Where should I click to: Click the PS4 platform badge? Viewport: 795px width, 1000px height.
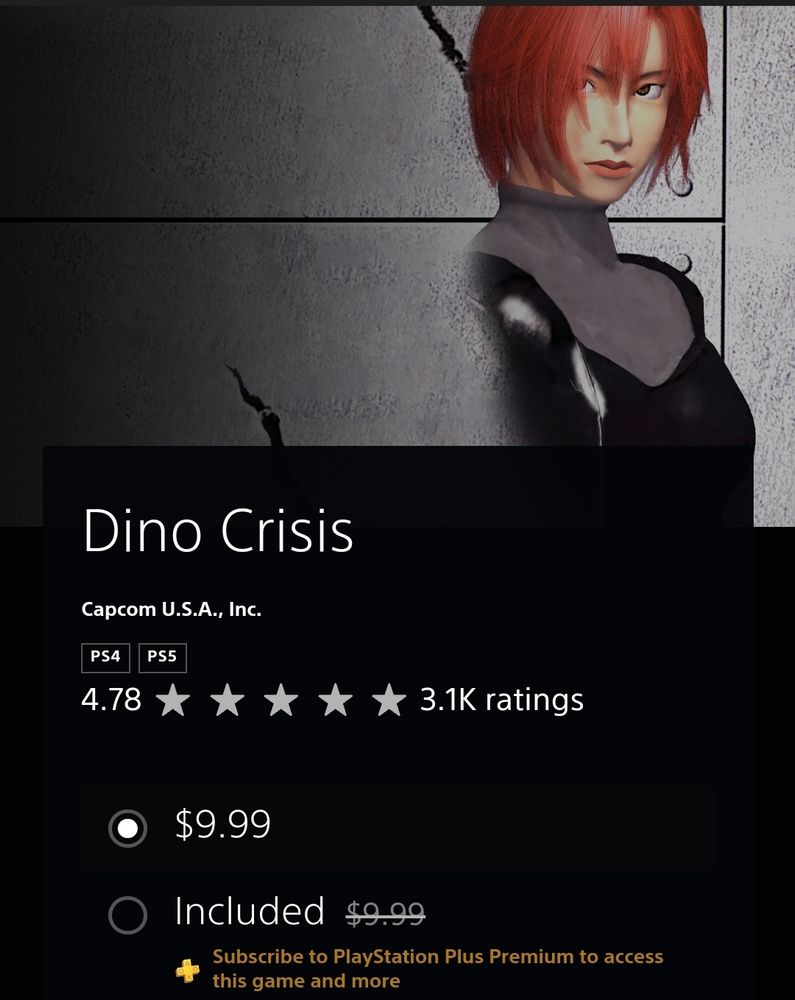105,658
